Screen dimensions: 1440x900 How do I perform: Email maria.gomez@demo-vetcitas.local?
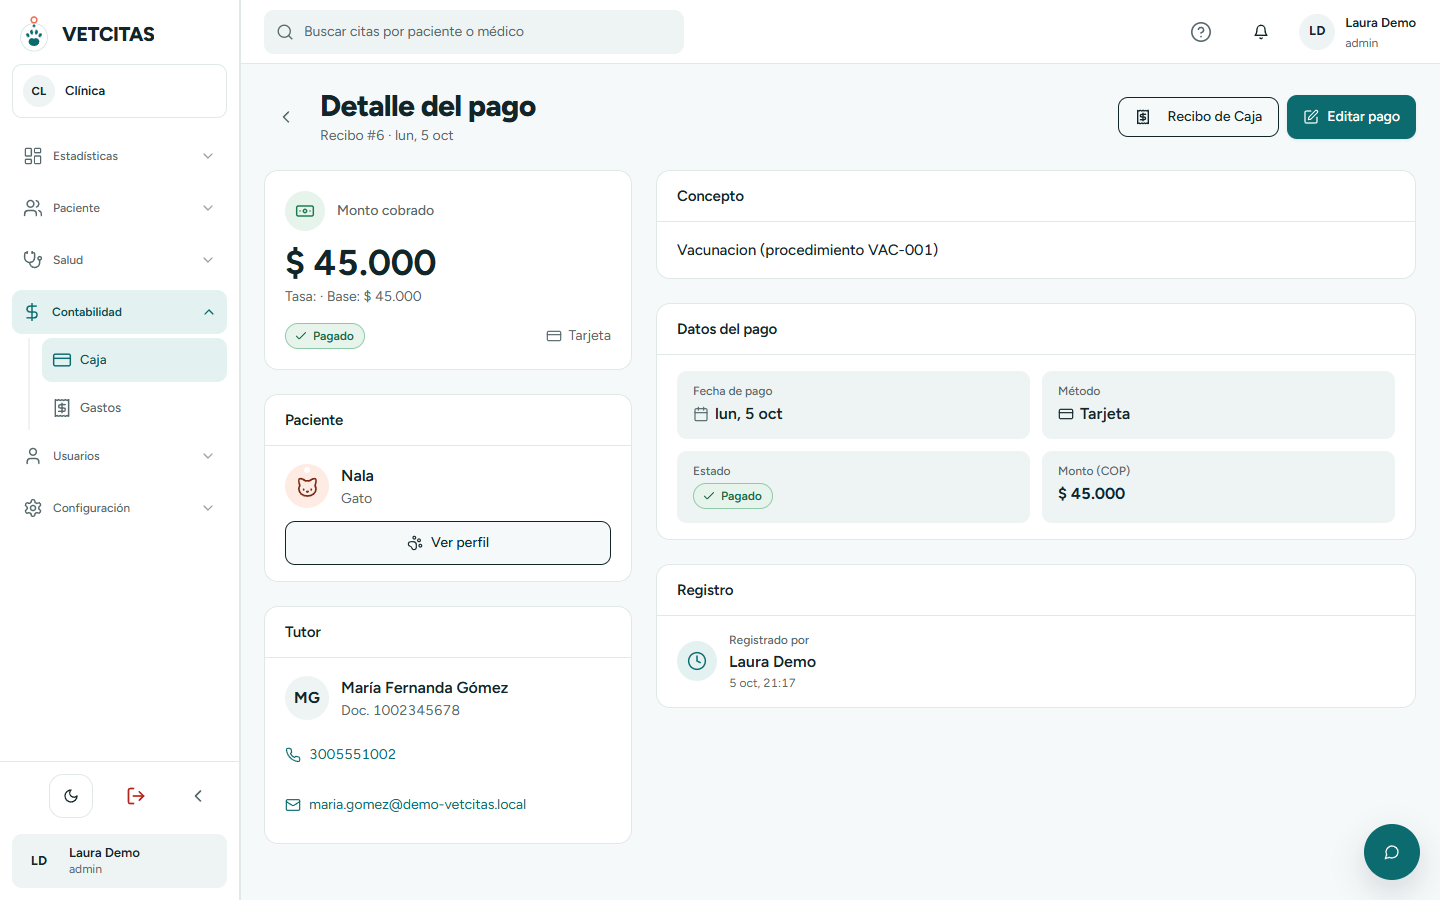click(417, 805)
